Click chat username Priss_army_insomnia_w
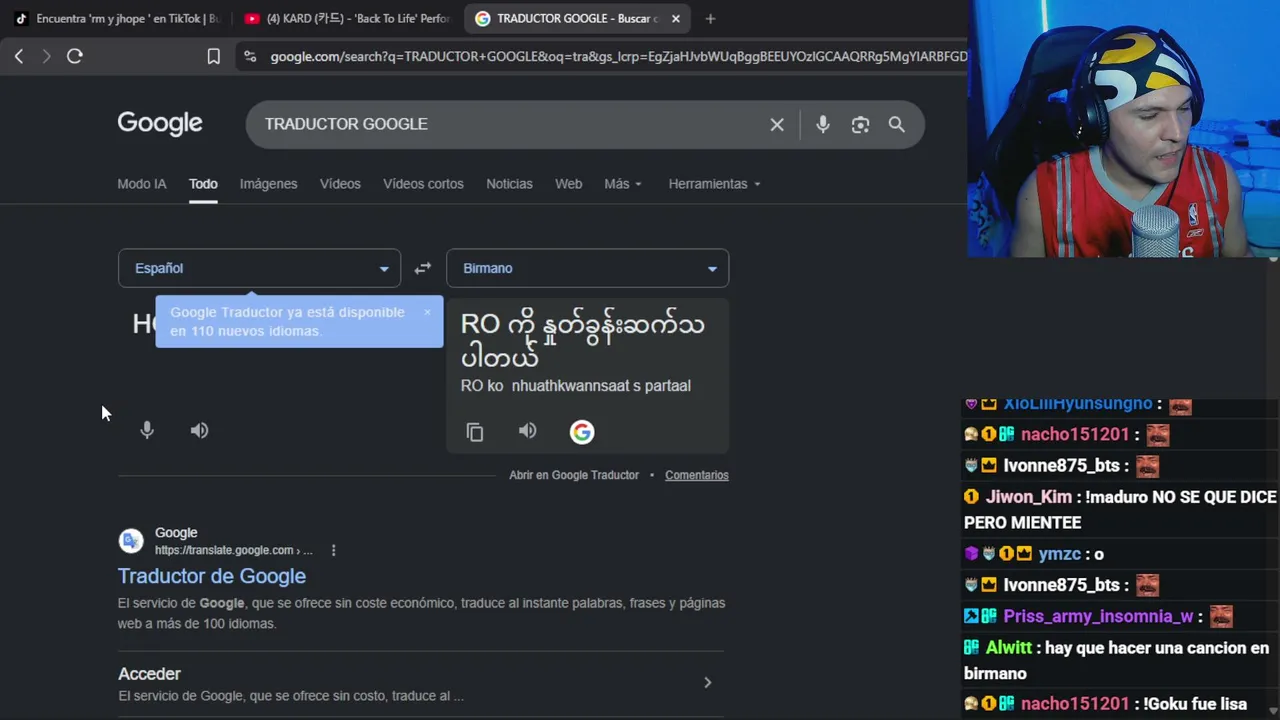The image size is (1280, 720). (1098, 616)
